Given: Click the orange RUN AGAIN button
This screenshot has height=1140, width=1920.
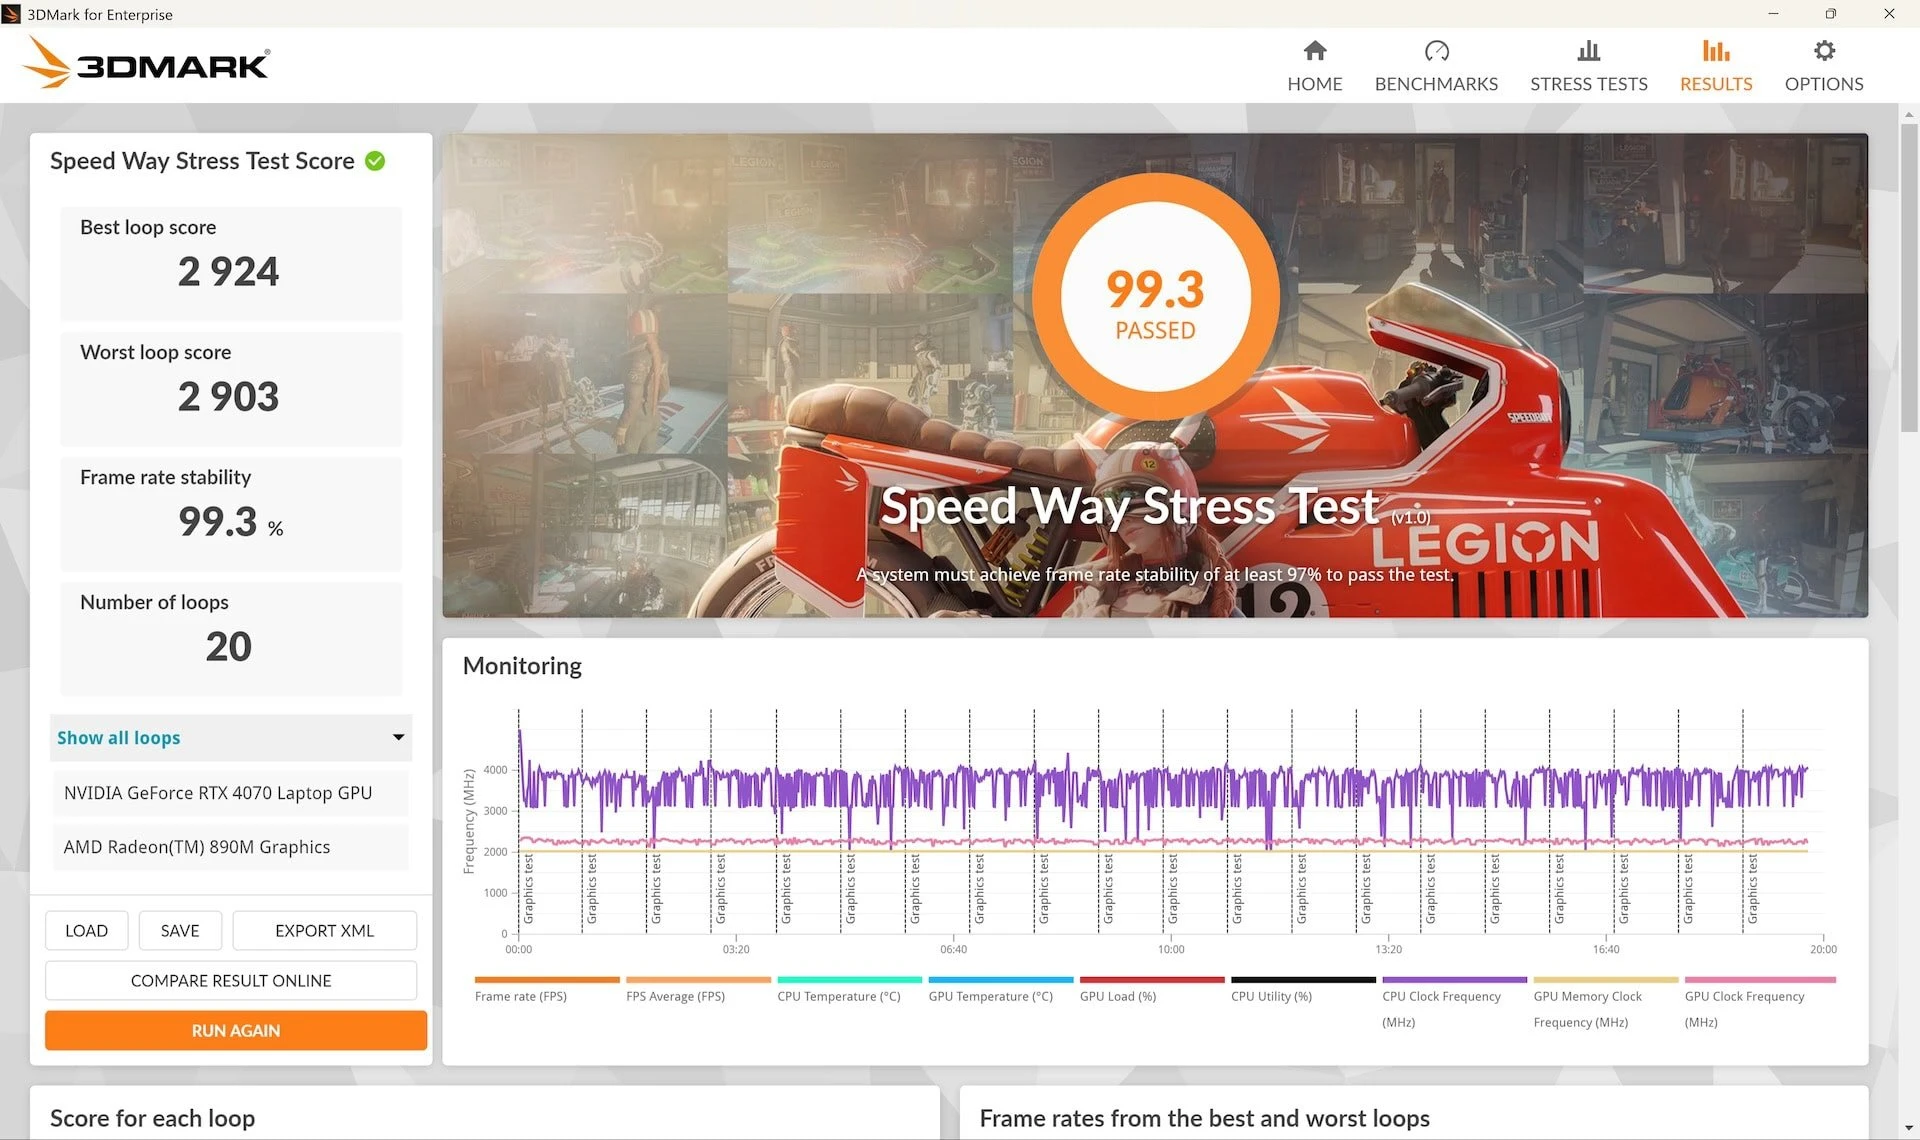Looking at the screenshot, I should coord(236,1031).
